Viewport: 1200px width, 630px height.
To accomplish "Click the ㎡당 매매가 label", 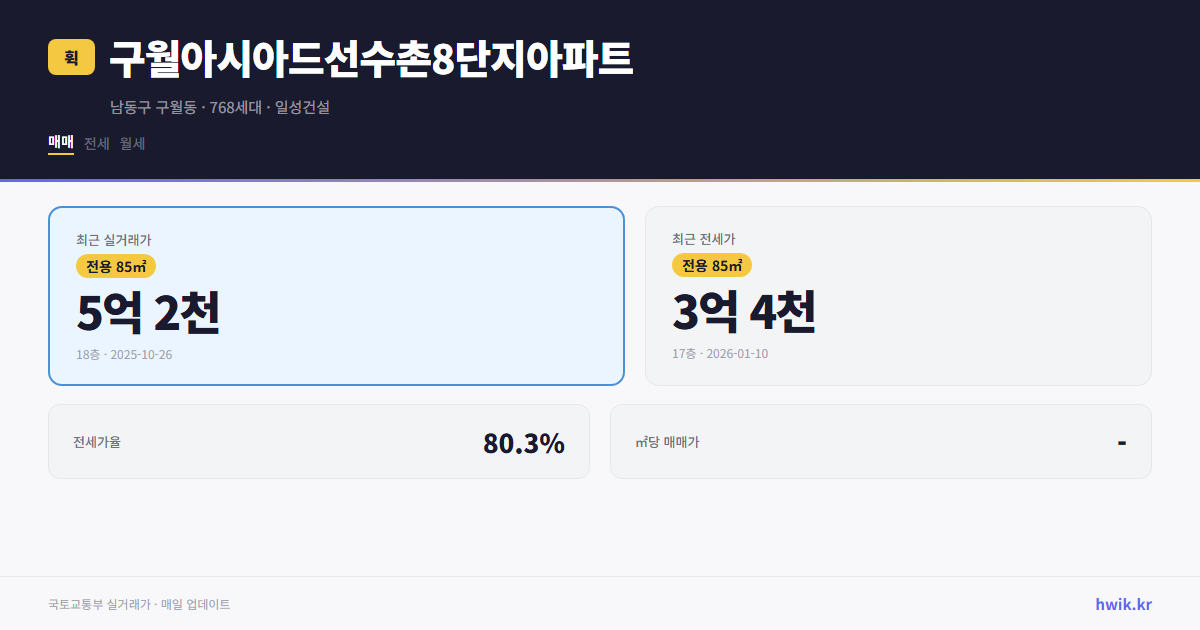I will (x=666, y=441).
